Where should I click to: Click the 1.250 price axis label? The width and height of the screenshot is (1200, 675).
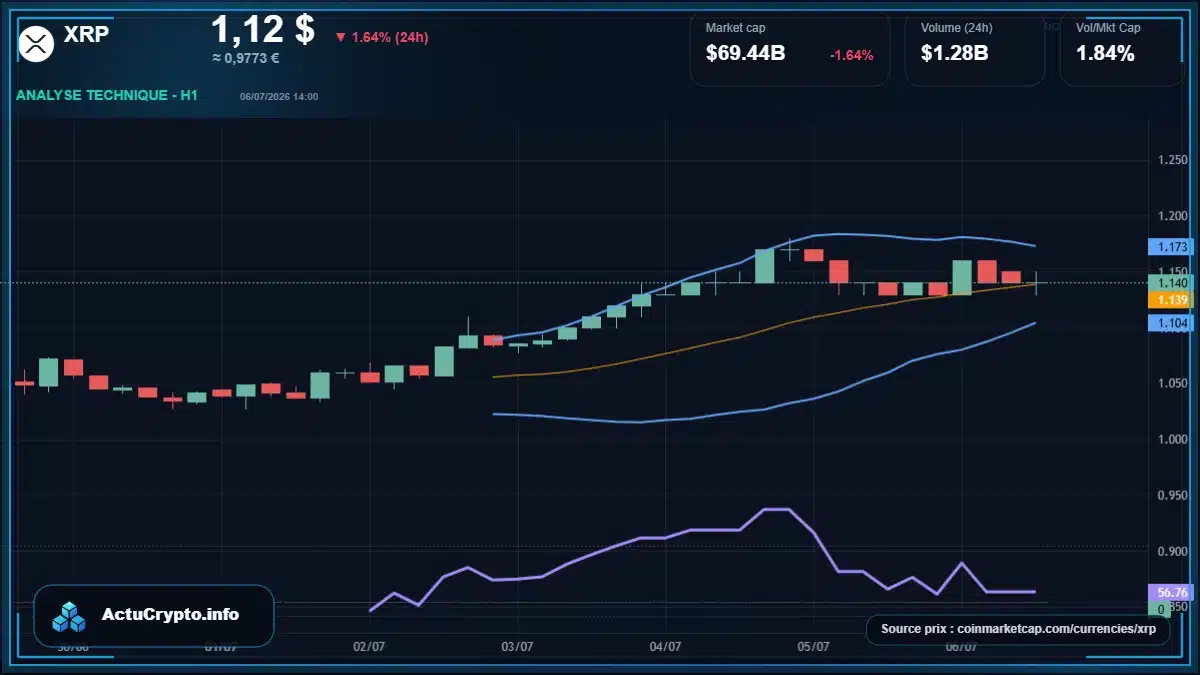1171,160
